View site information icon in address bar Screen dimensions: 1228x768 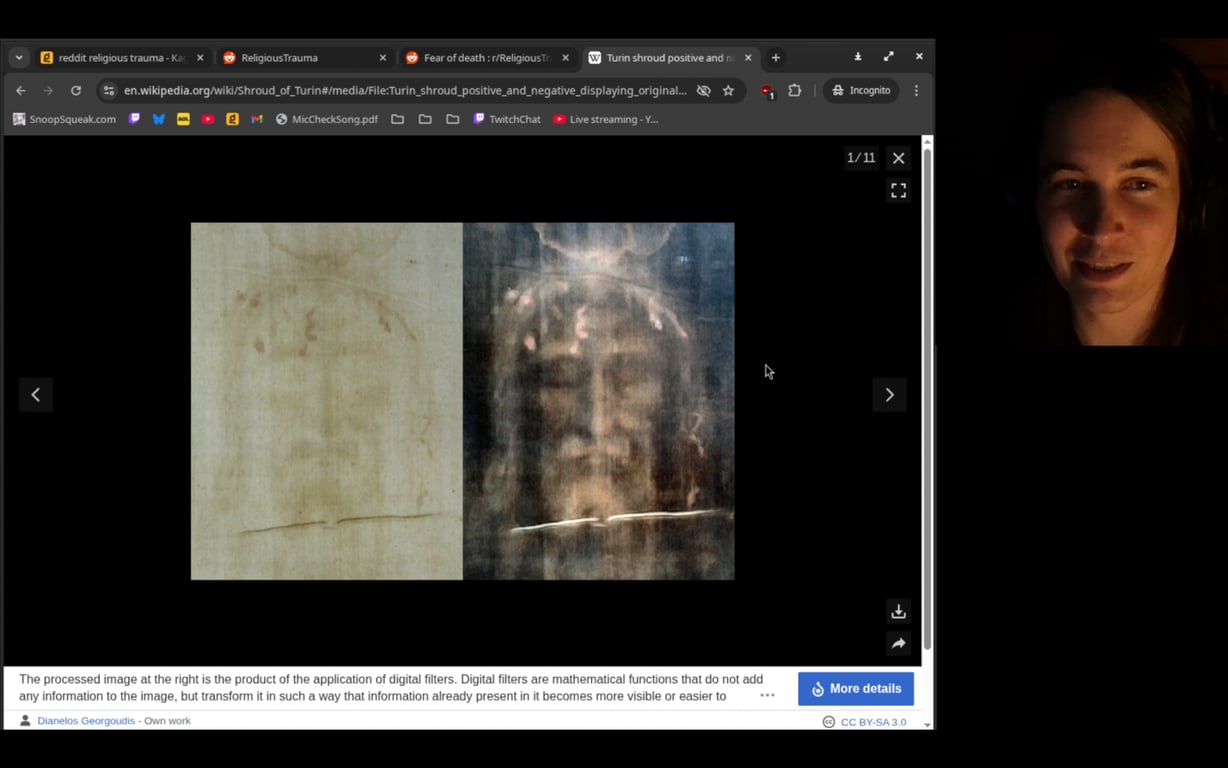click(x=109, y=90)
